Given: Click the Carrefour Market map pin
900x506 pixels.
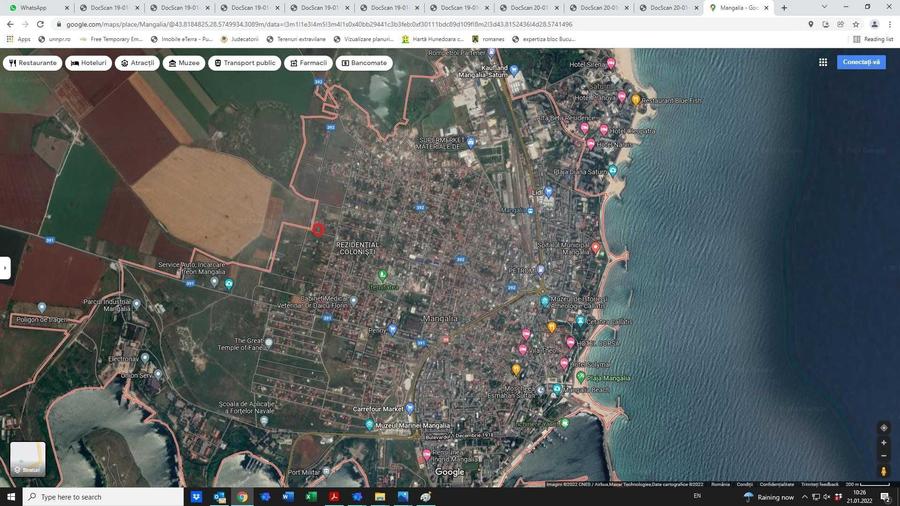Looking at the screenshot, I should [409, 408].
